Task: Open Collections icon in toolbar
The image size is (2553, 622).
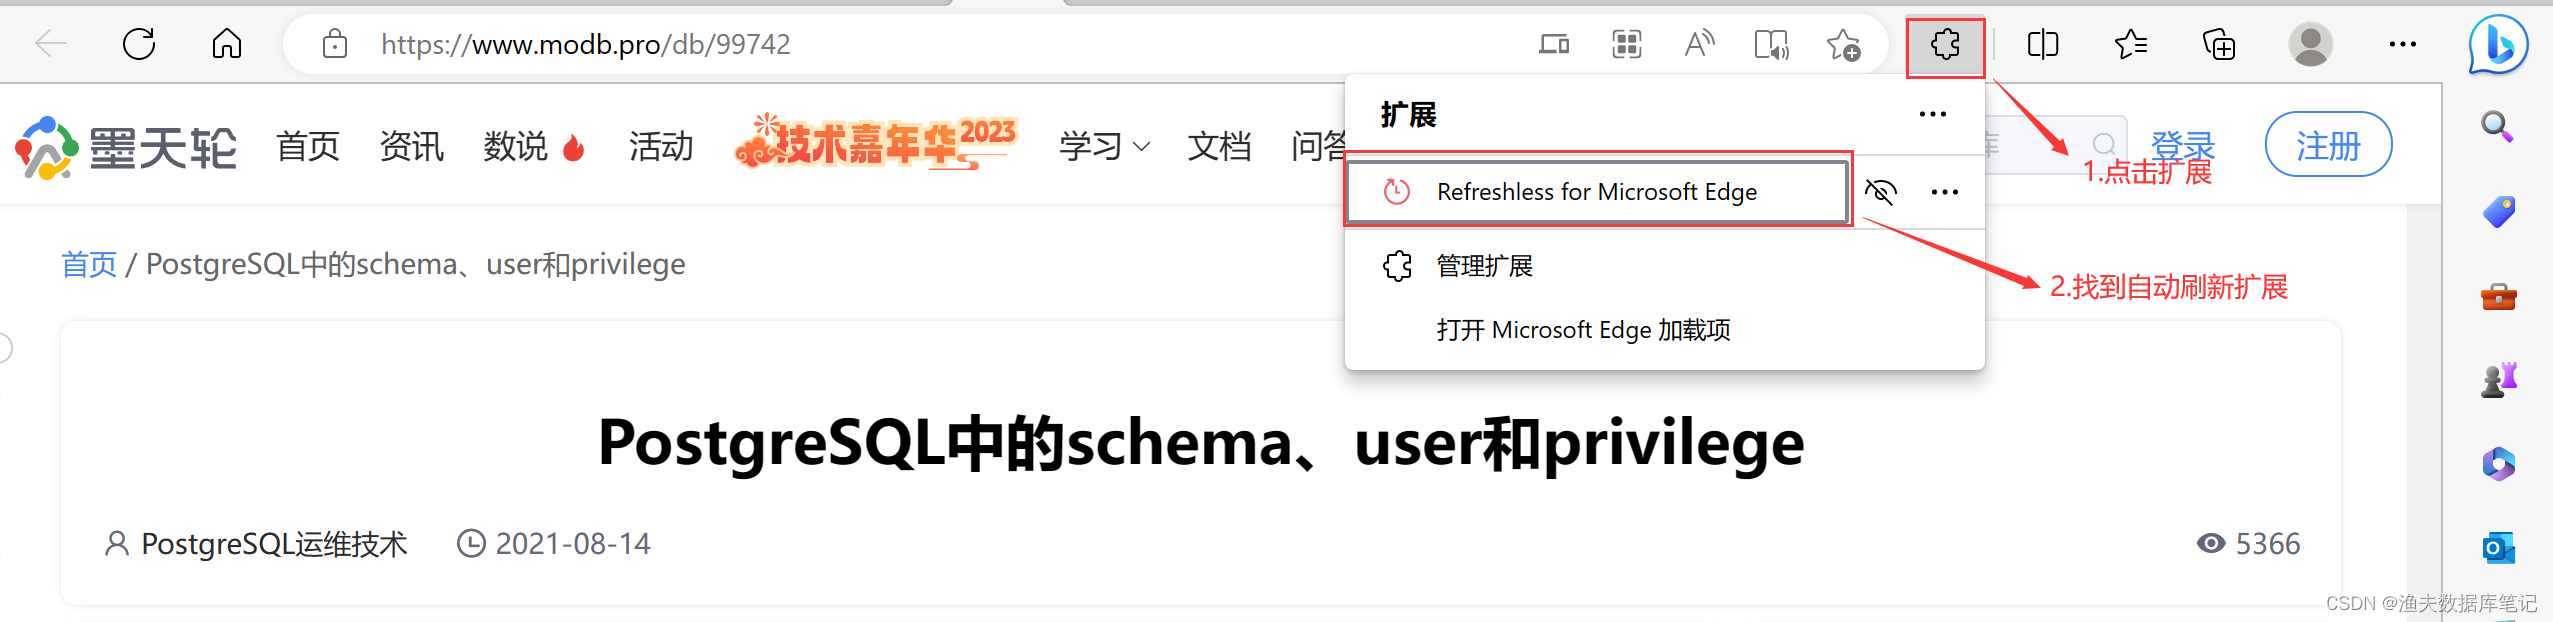Action: pos(2219,45)
